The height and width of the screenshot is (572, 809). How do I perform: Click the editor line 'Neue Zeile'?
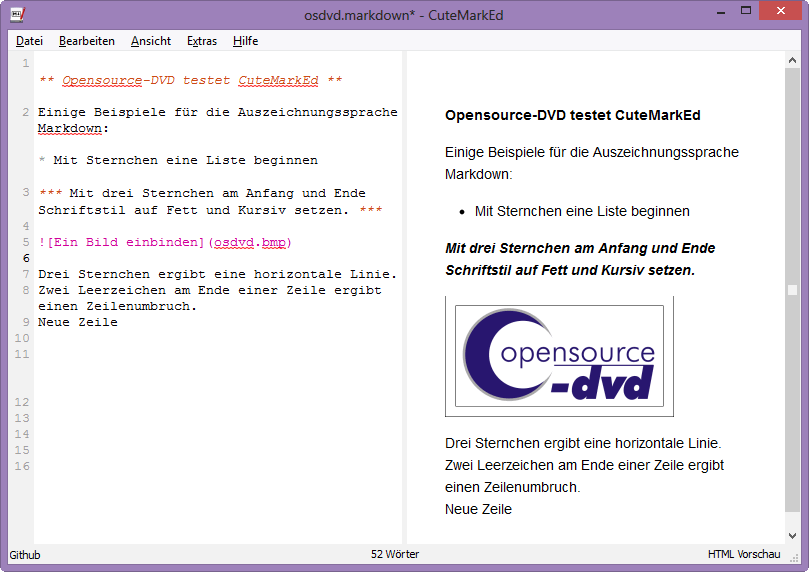[78, 322]
